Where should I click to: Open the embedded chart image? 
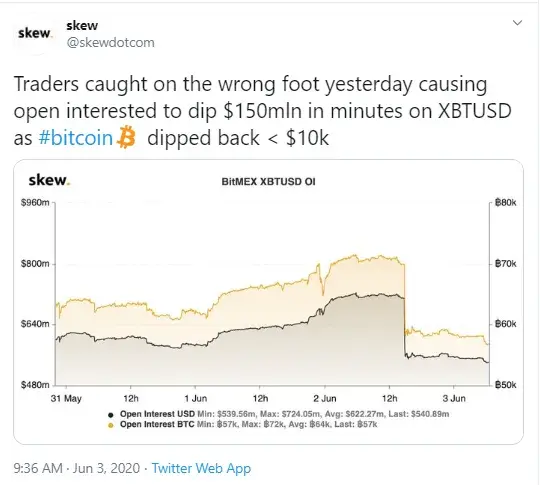tap(268, 302)
